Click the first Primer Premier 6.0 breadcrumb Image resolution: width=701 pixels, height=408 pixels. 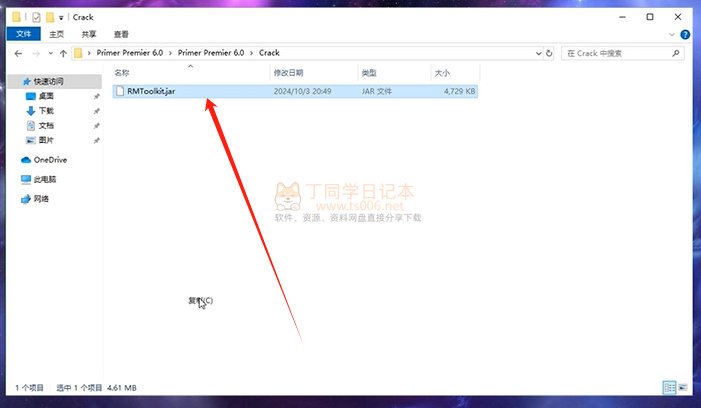tap(130, 53)
